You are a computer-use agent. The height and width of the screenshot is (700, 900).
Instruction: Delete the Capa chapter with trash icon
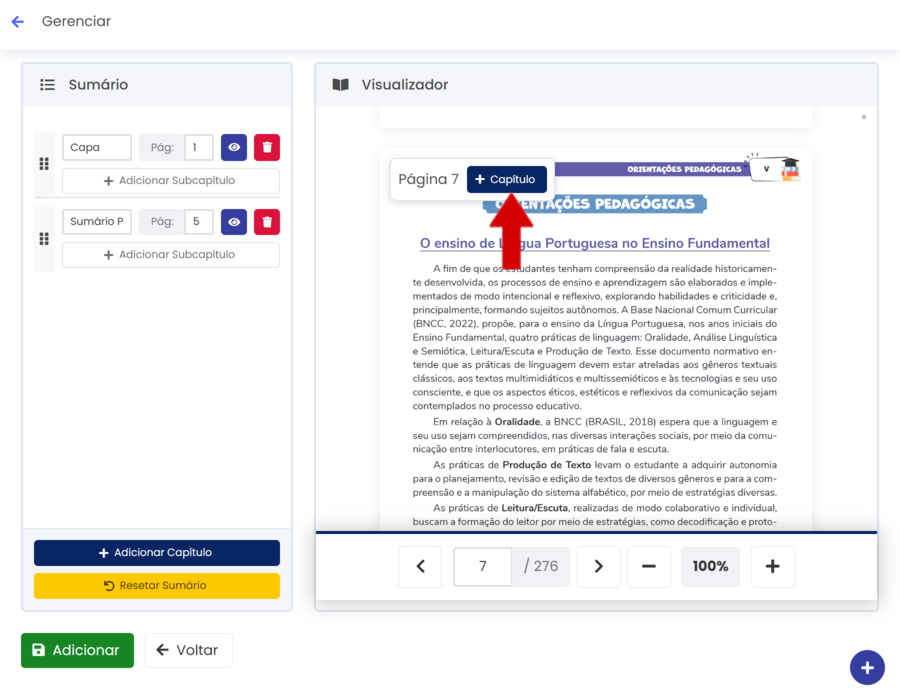click(267, 147)
